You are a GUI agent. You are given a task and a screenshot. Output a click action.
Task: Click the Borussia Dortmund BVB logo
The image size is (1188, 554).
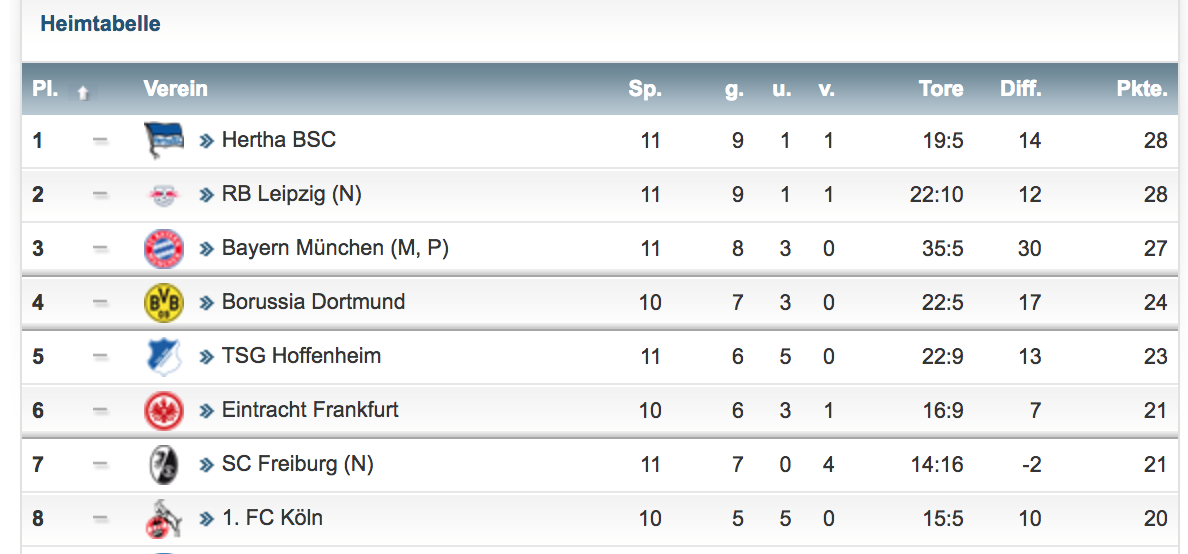(164, 302)
